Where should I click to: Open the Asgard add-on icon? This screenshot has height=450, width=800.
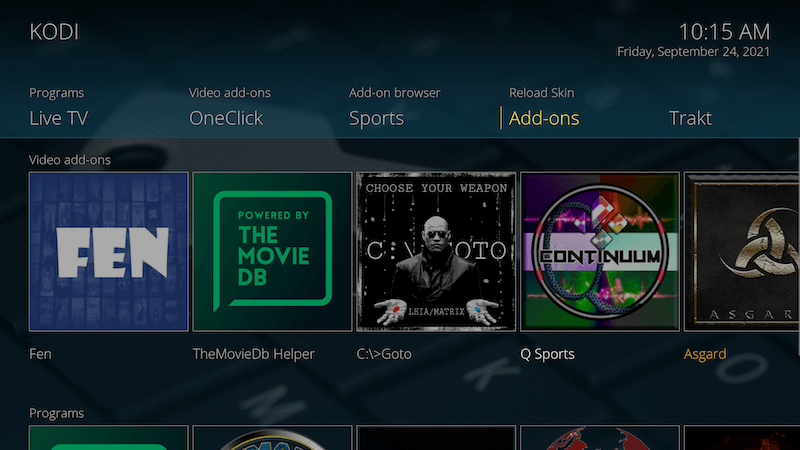(x=742, y=252)
